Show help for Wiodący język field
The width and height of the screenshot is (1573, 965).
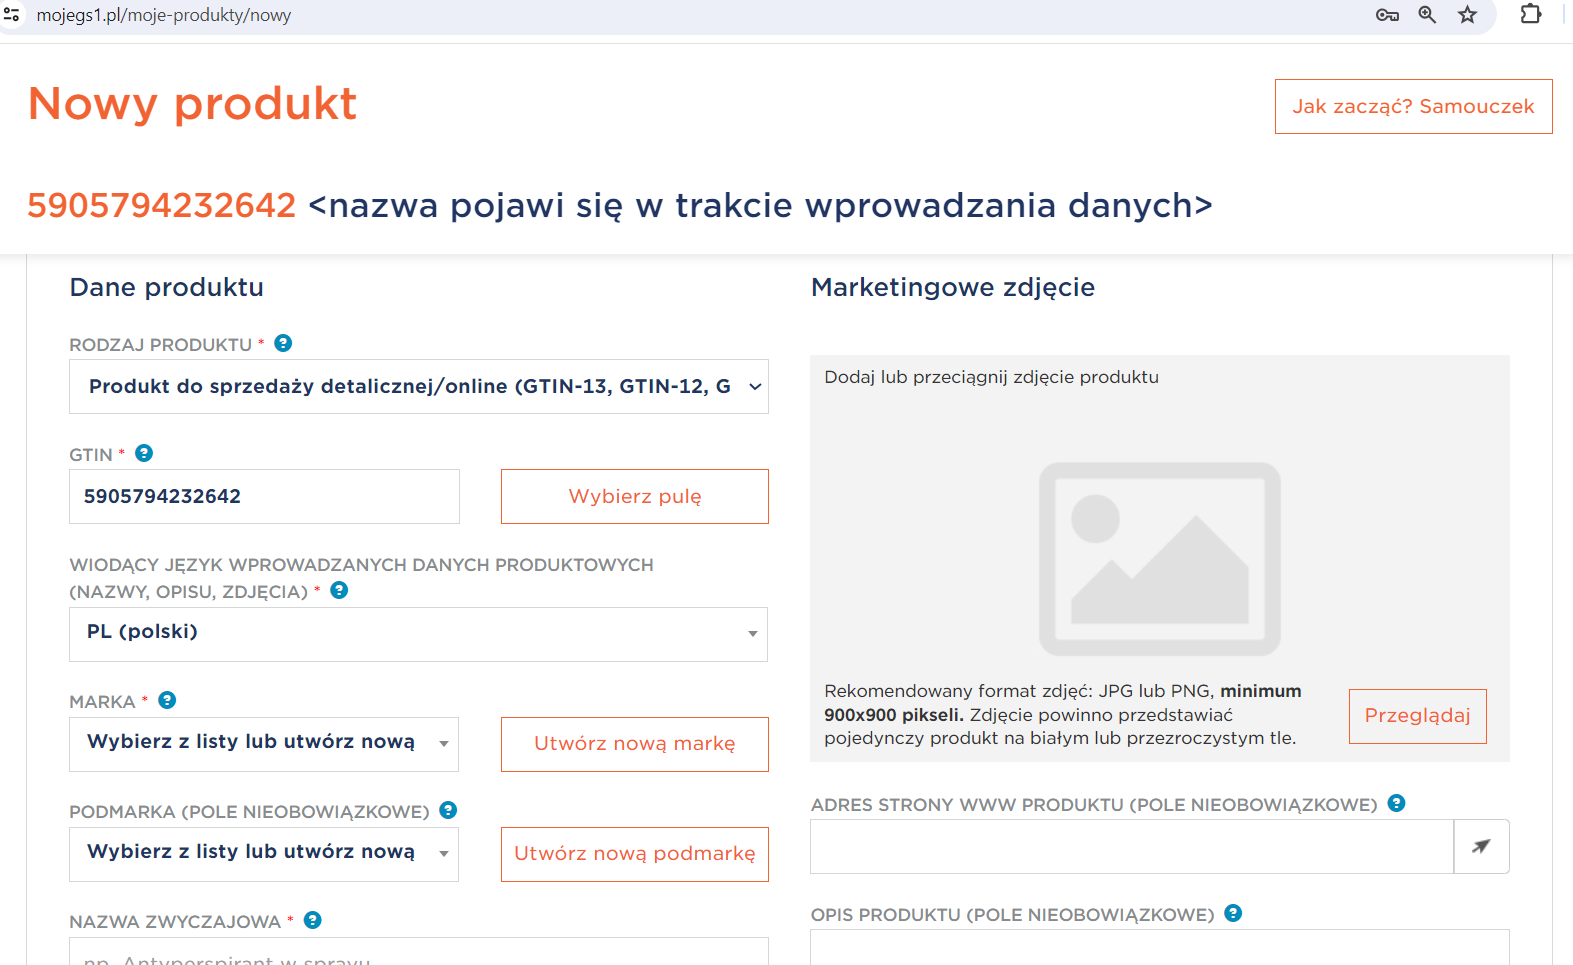339,590
